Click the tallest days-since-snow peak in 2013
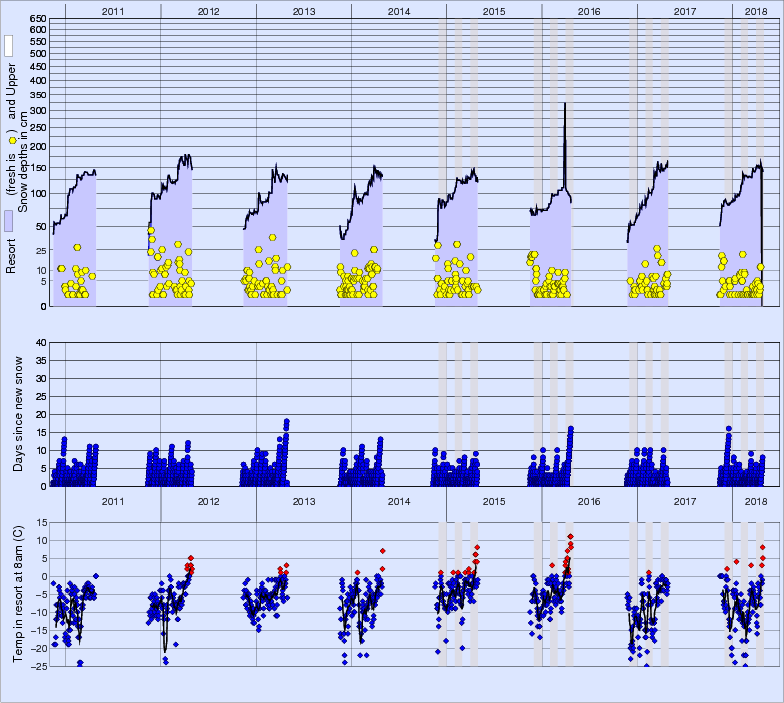784x703 pixels. click(286, 422)
